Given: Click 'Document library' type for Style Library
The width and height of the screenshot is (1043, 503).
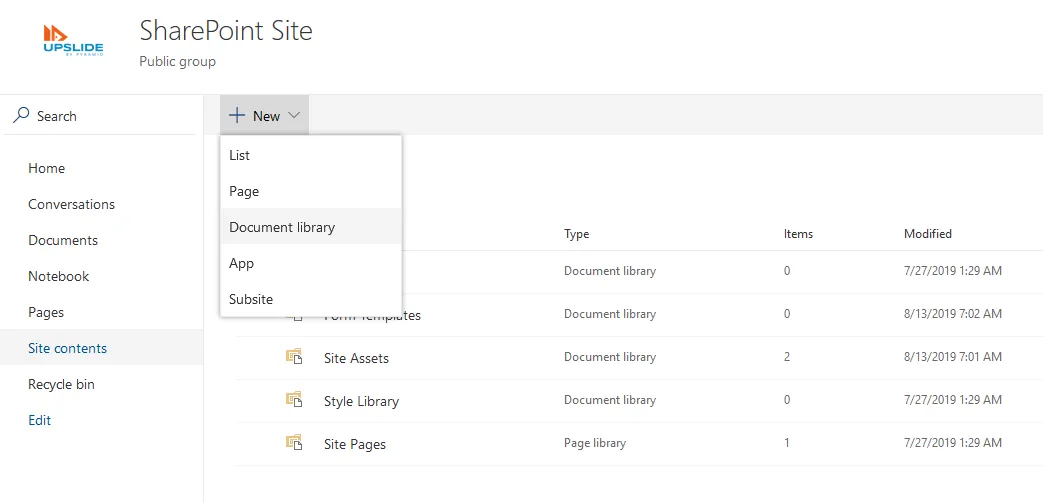Looking at the screenshot, I should [610, 400].
